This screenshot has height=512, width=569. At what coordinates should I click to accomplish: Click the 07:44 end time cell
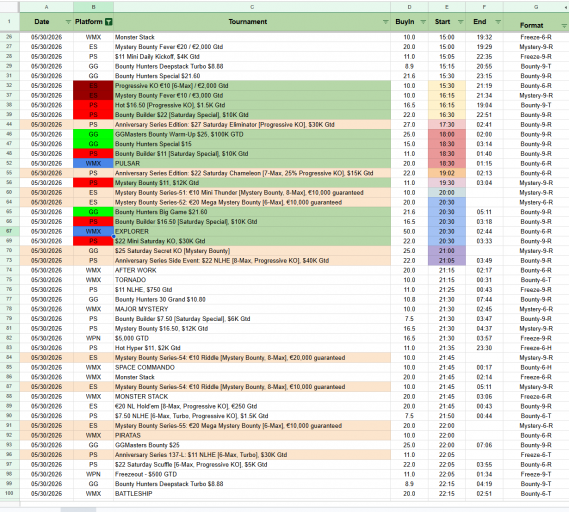[484, 299]
